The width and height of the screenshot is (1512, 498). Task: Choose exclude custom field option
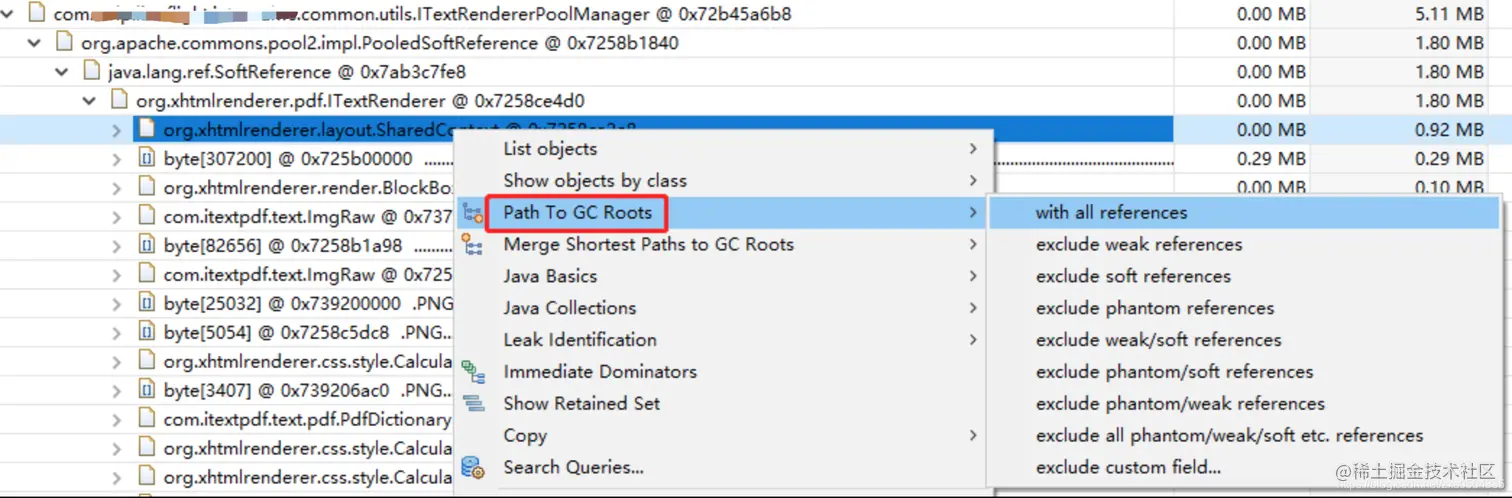[x=1128, y=467]
